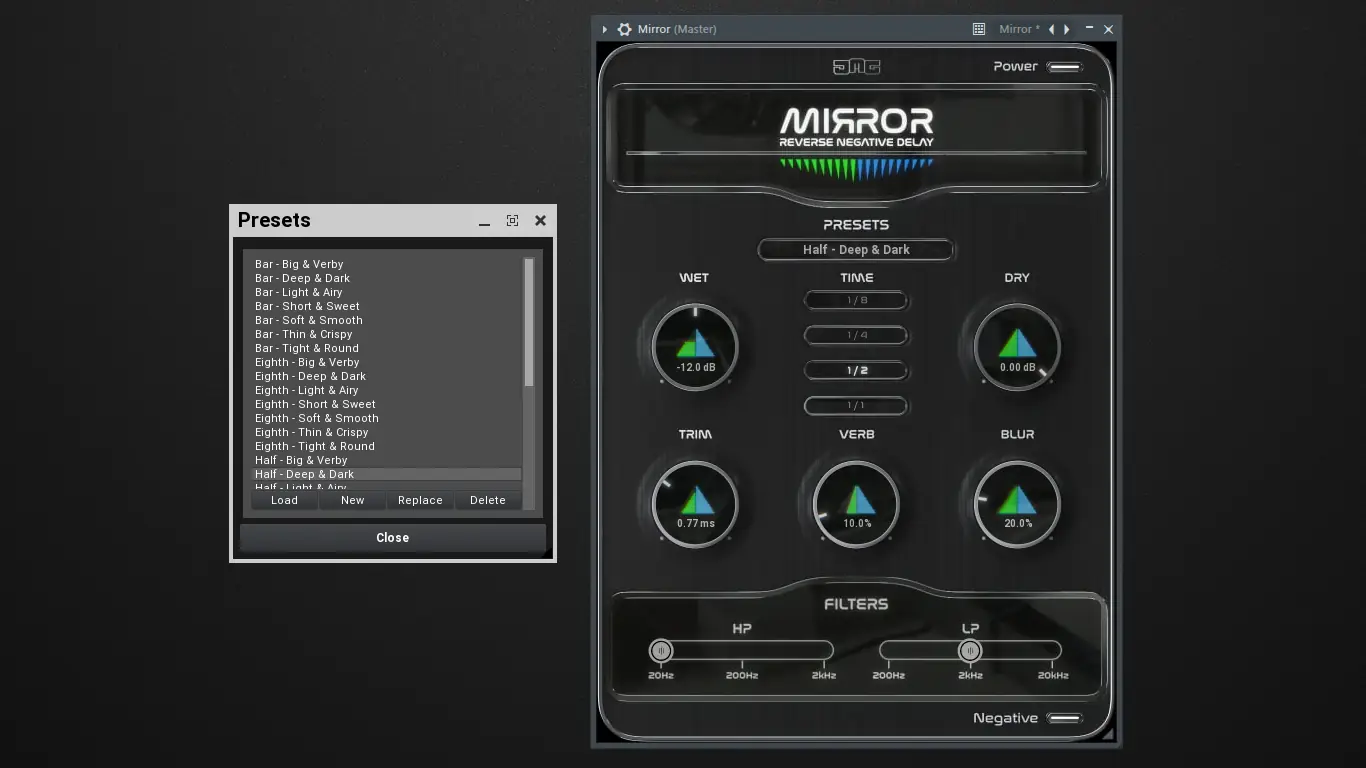
Task: Open the preset grid selector icon
Action: [979, 30]
